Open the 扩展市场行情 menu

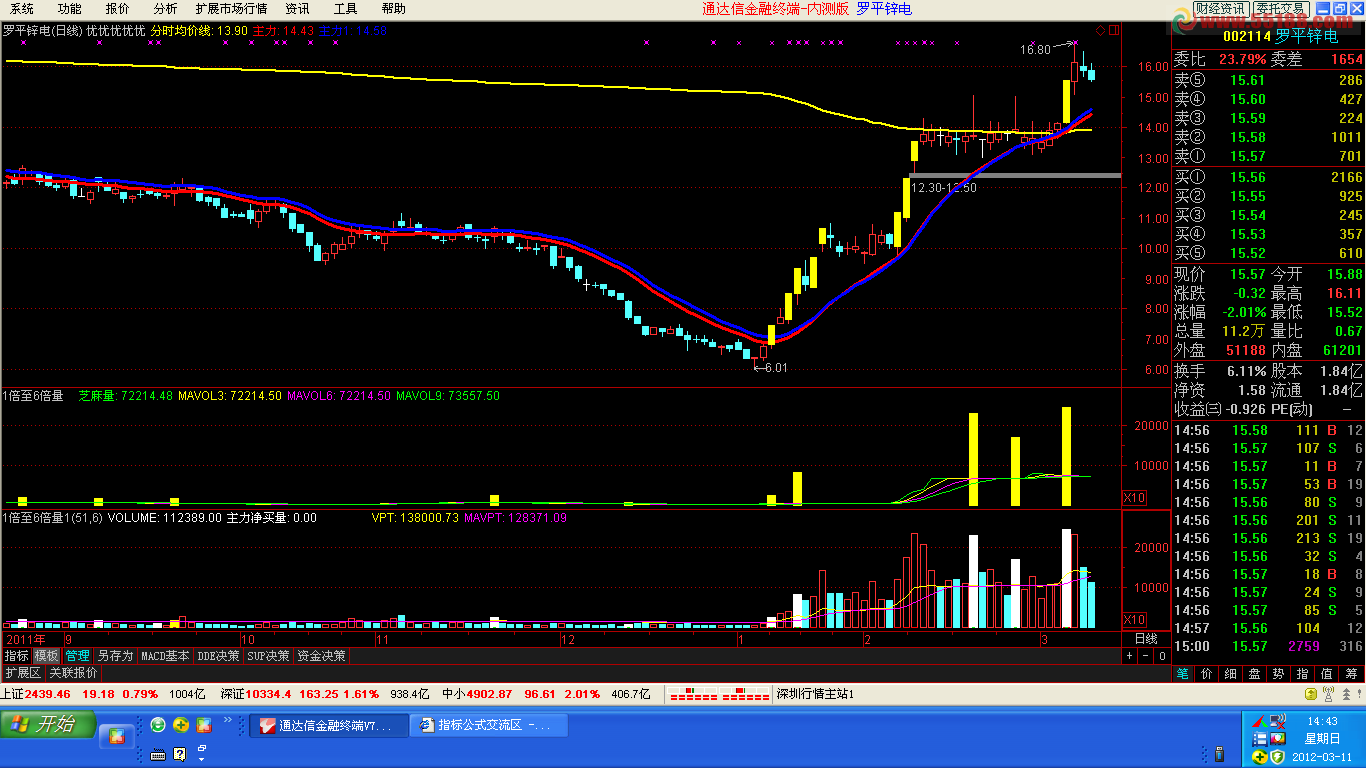click(232, 8)
